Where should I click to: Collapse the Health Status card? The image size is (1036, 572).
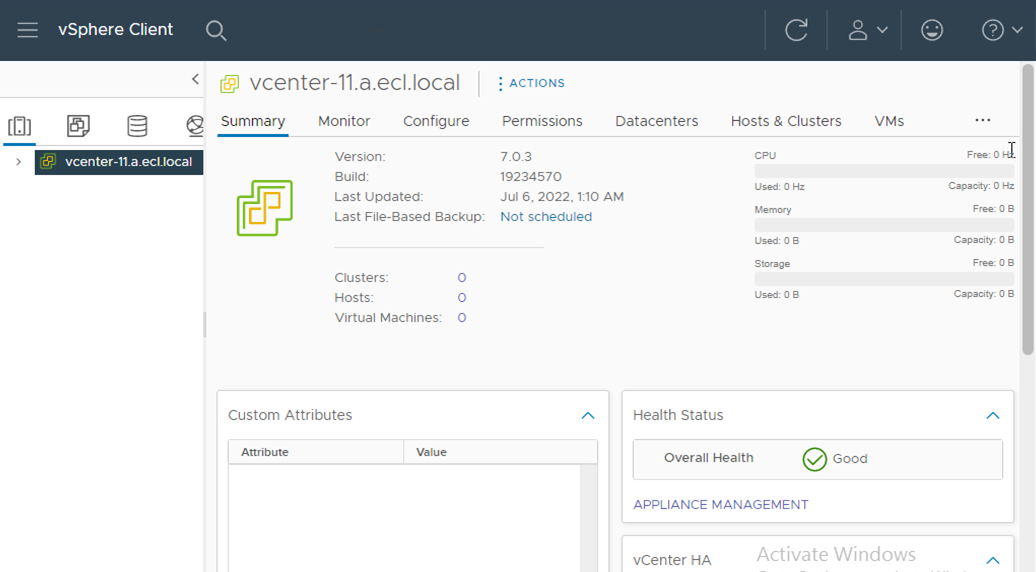point(992,415)
